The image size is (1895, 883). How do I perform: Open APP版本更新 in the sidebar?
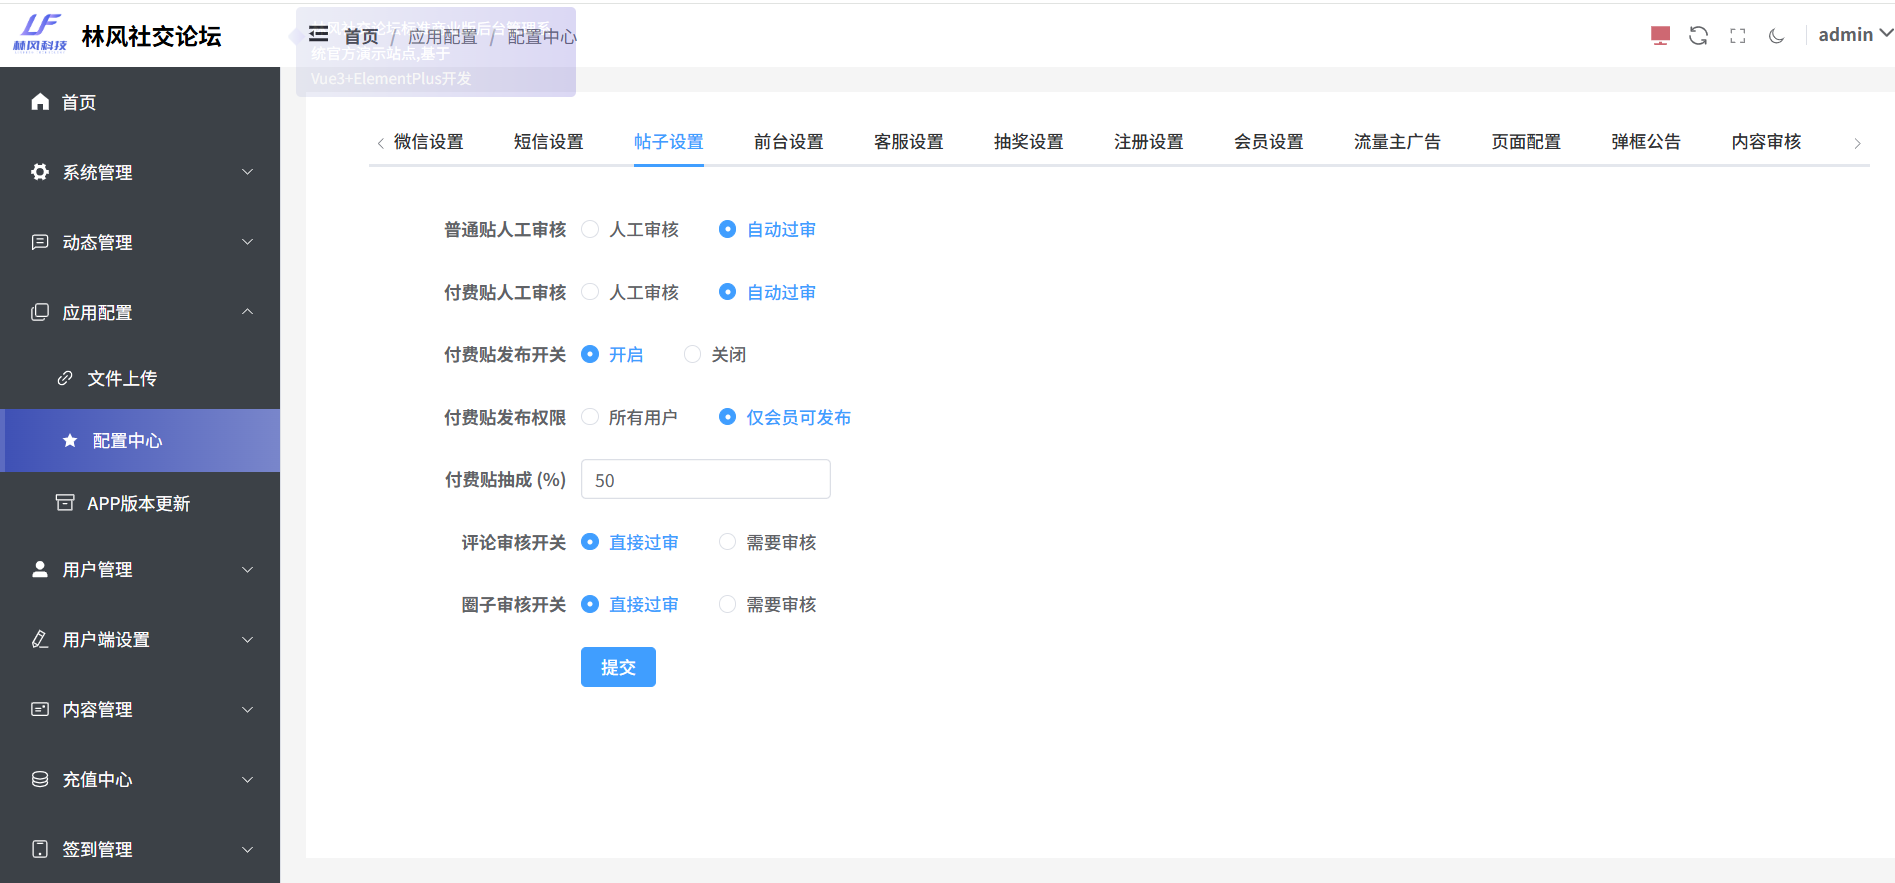tap(138, 503)
